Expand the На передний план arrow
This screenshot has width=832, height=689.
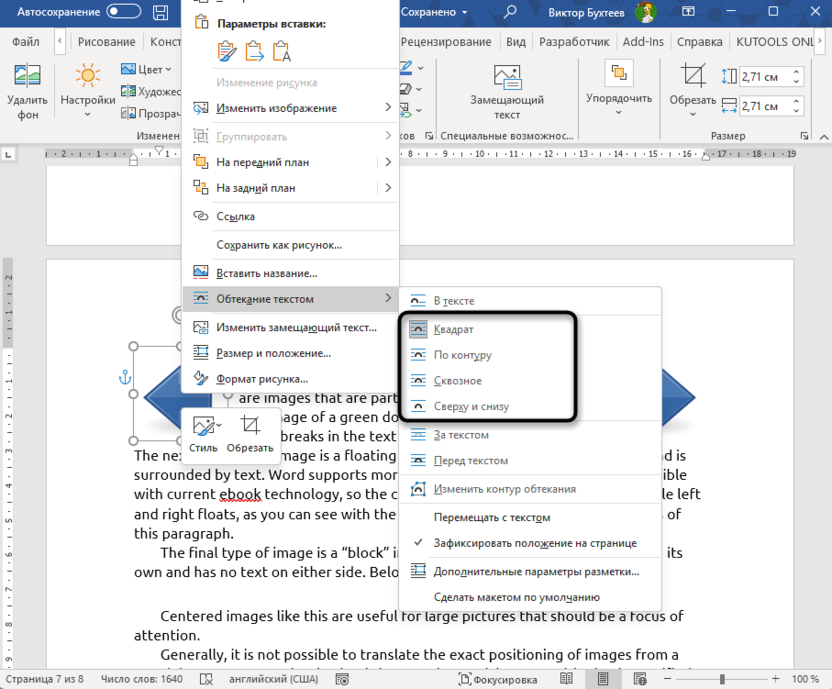(x=388, y=162)
